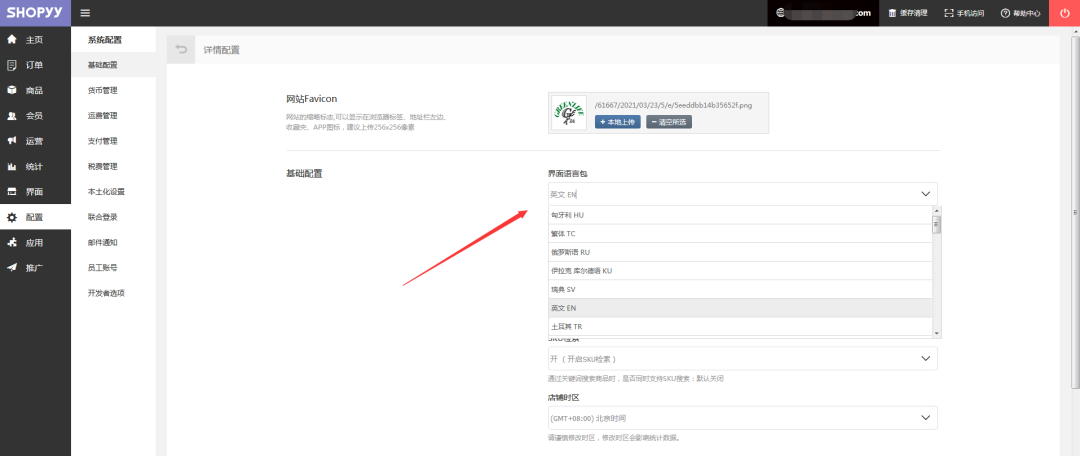
Task: Open 税费管理 settings page
Action: (x=103, y=167)
